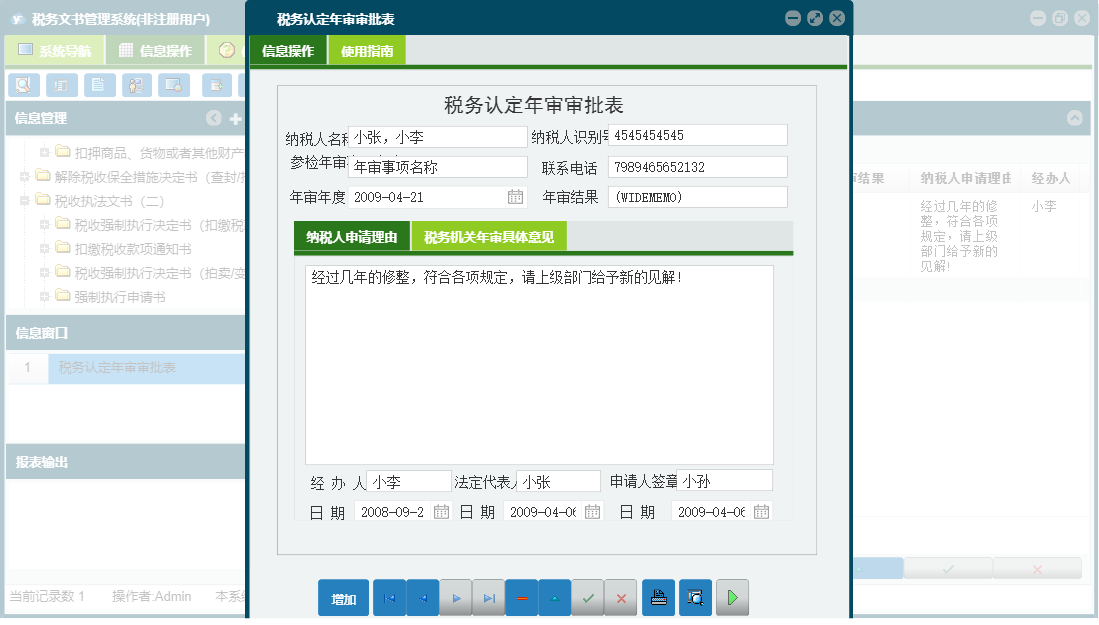Cancel edits with the red X icon

pos(621,597)
